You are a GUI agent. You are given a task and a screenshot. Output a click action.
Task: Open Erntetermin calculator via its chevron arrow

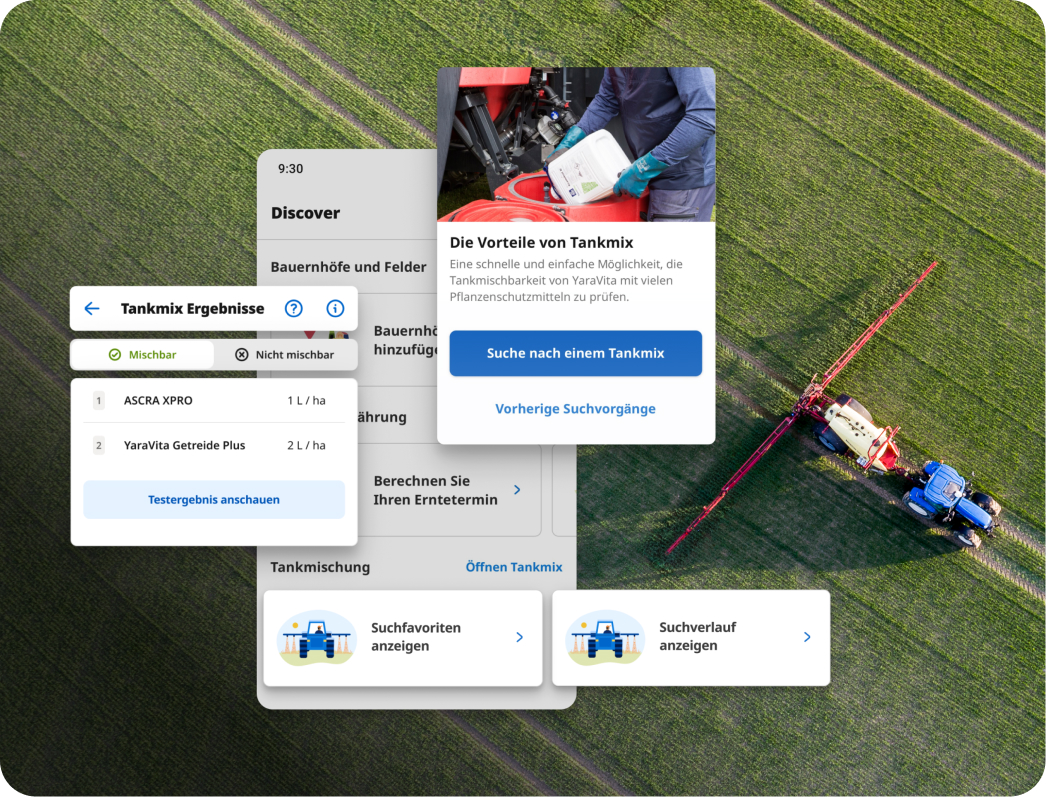(517, 490)
